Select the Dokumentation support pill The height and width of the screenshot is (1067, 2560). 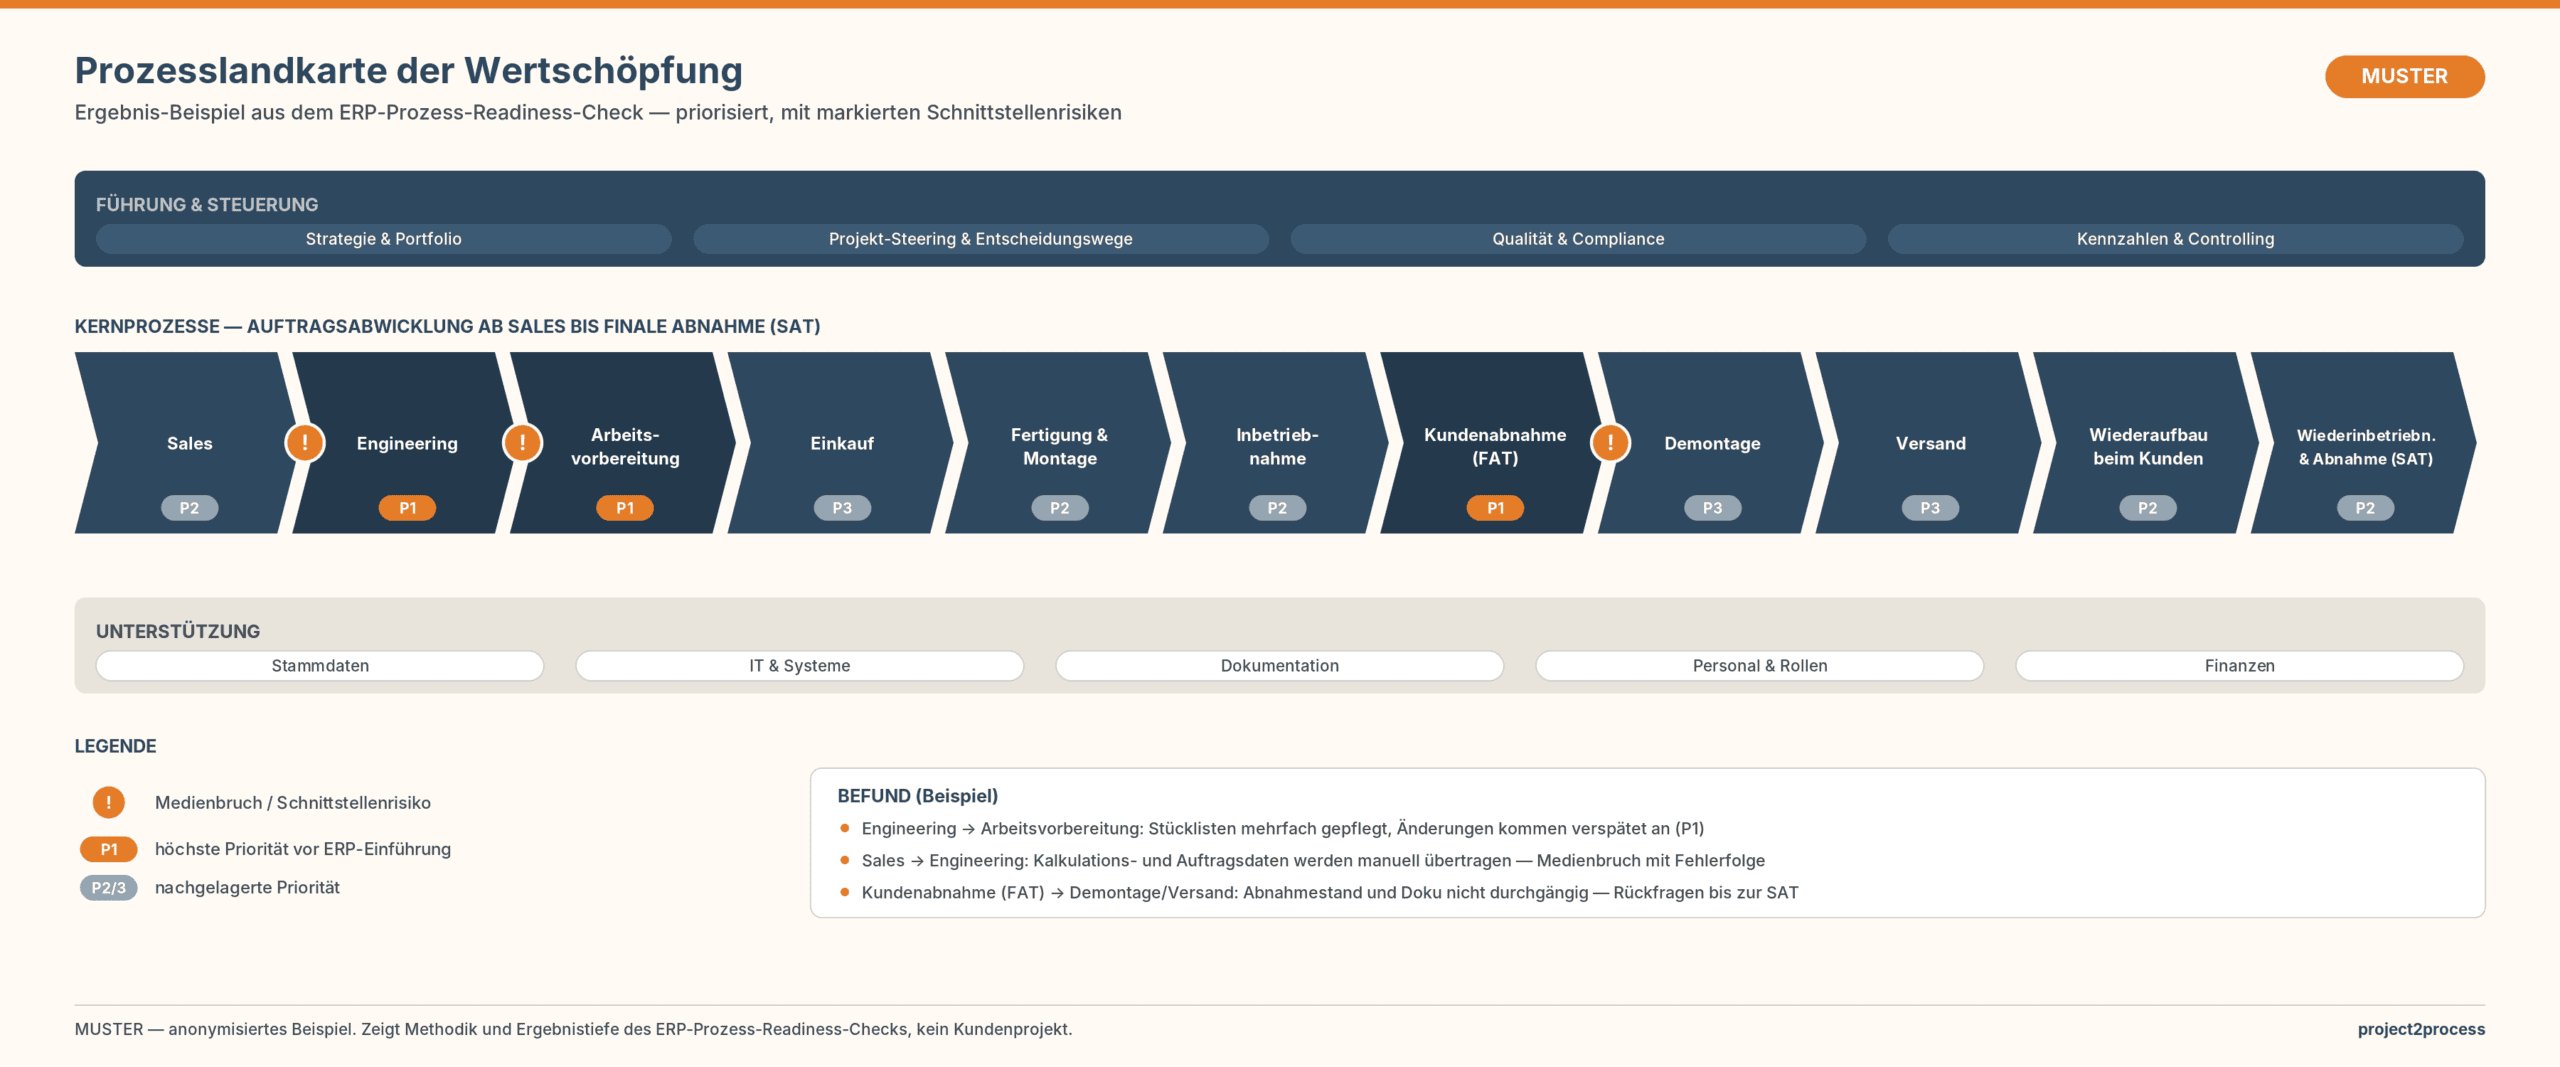[1280, 666]
